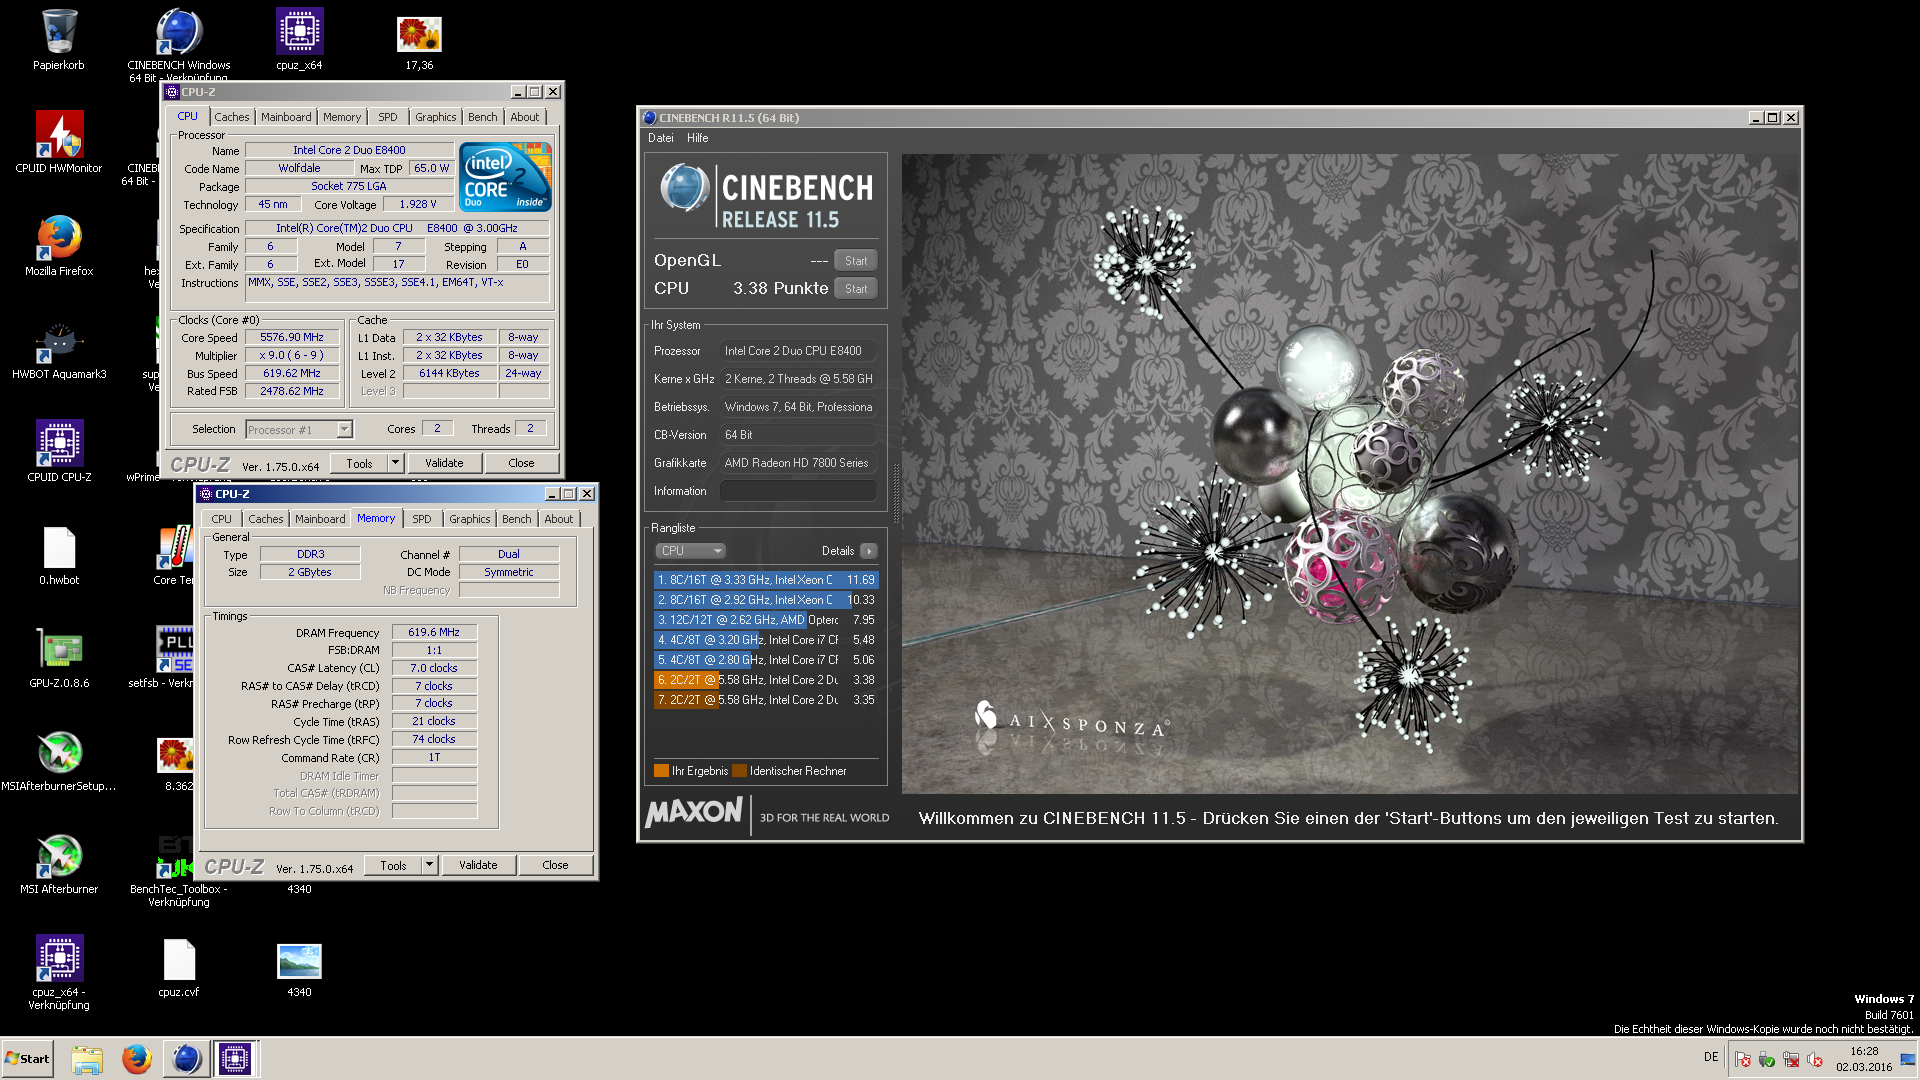Open SPD tab in top CPU-Z
This screenshot has height=1080, width=1920.
(388, 117)
